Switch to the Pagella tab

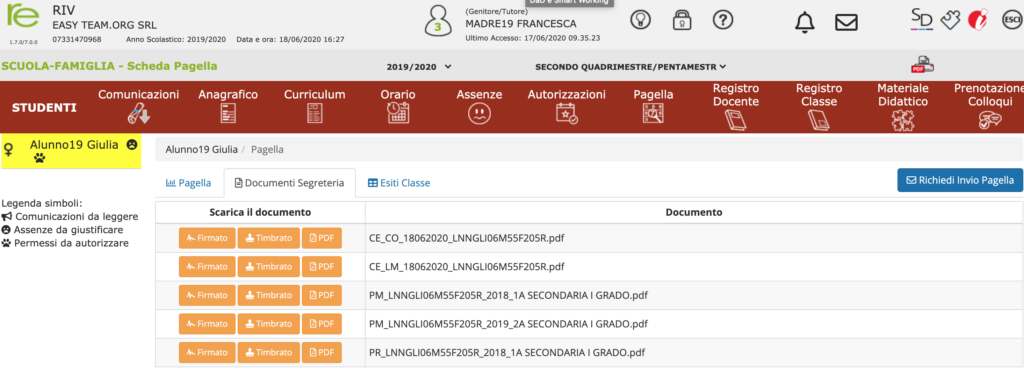pyautogui.click(x=189, y=183)
